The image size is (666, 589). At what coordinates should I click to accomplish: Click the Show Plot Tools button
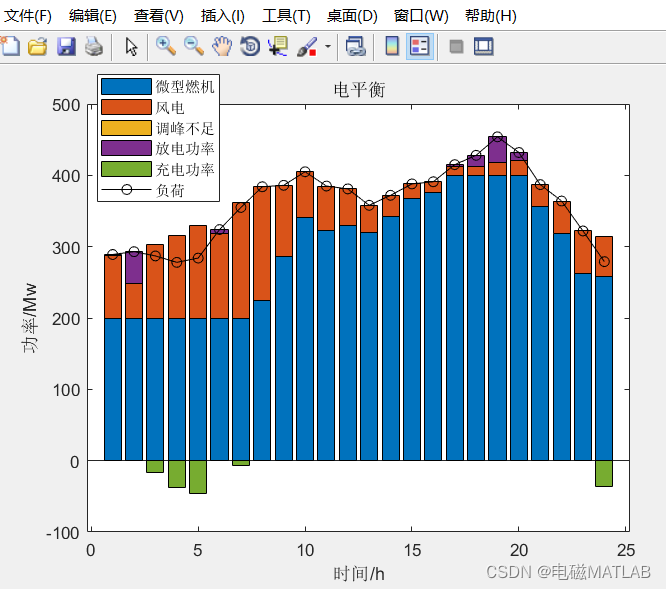(x=484, y=46)
